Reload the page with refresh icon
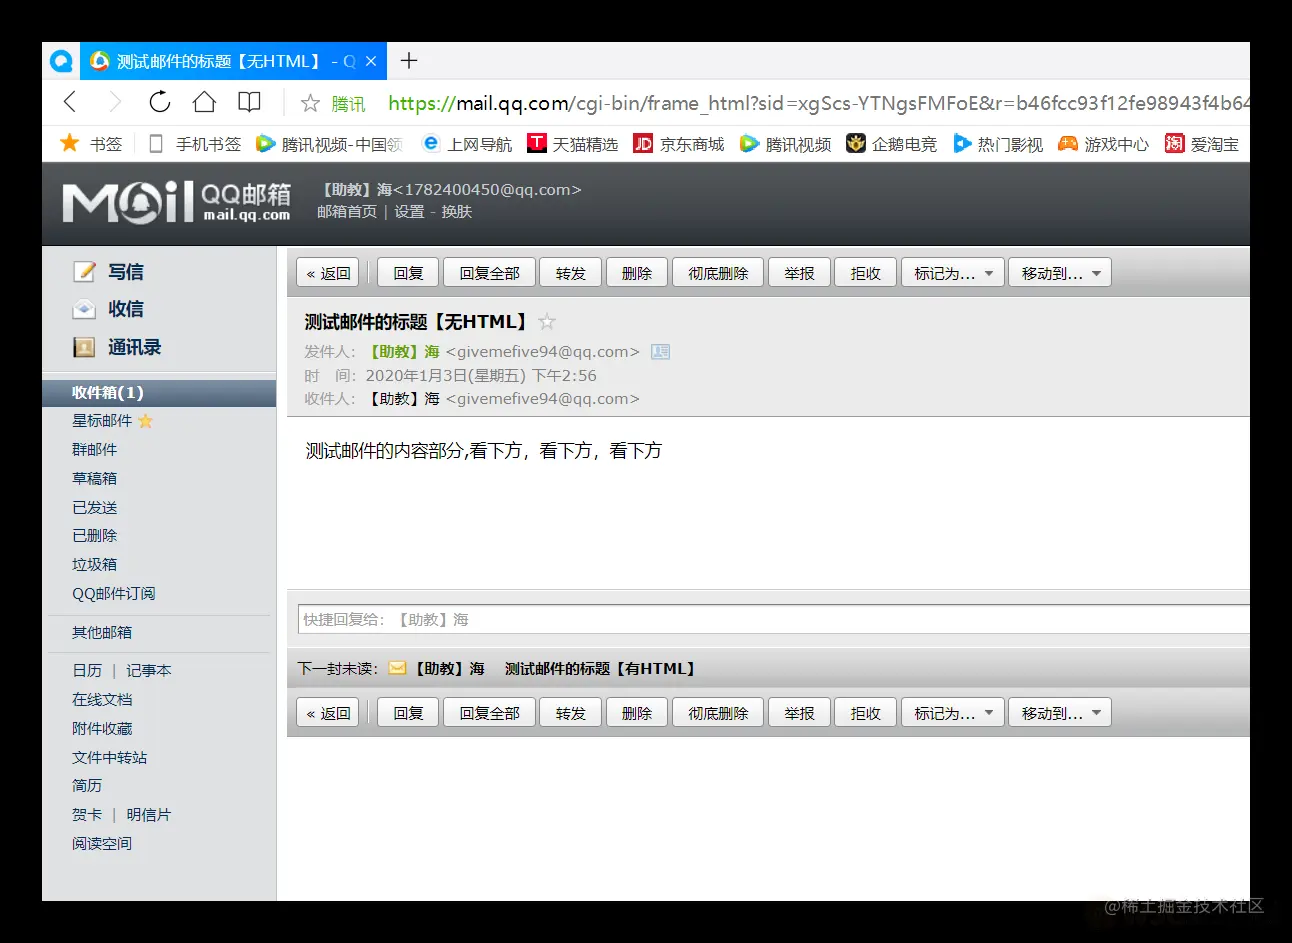The image size is (1292, 943). (159, 102)
